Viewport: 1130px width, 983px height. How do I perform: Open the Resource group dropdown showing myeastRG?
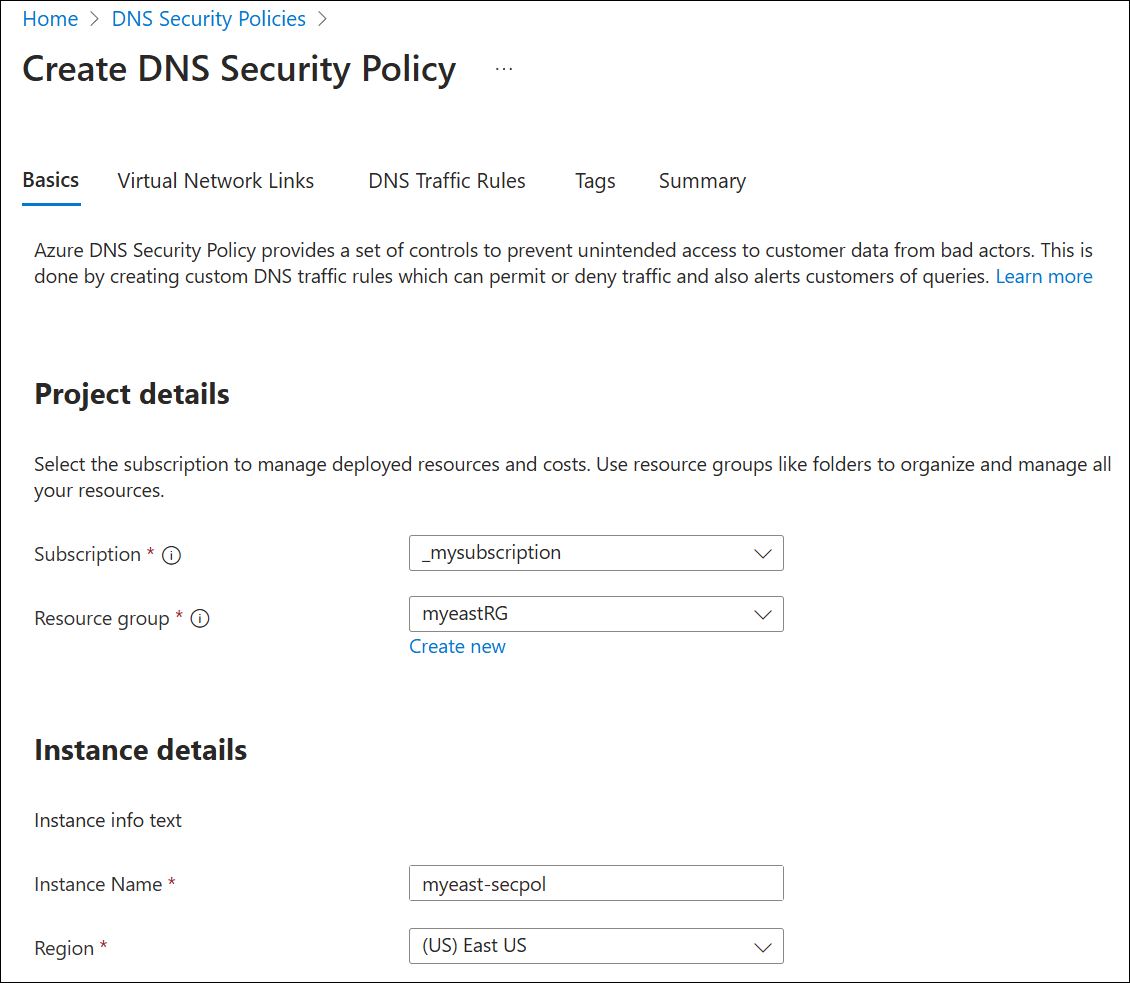coord(596,614)
